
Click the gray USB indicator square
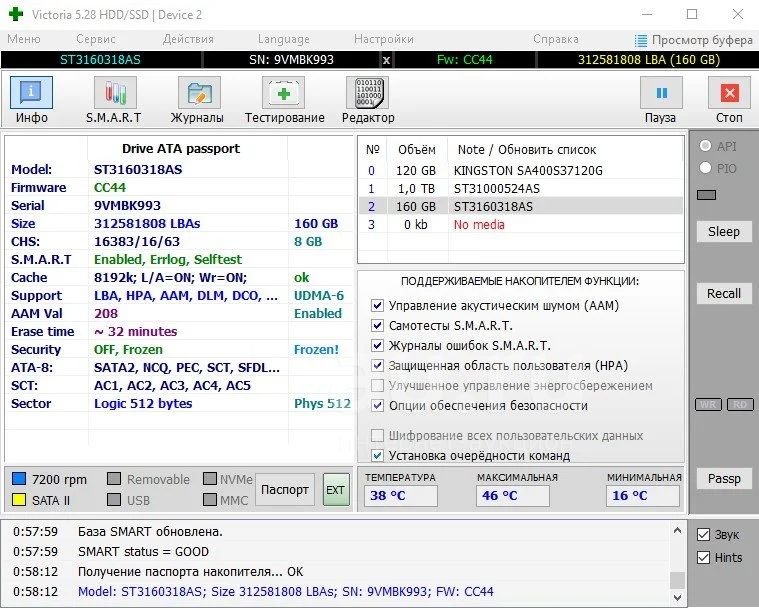point(114,500)
